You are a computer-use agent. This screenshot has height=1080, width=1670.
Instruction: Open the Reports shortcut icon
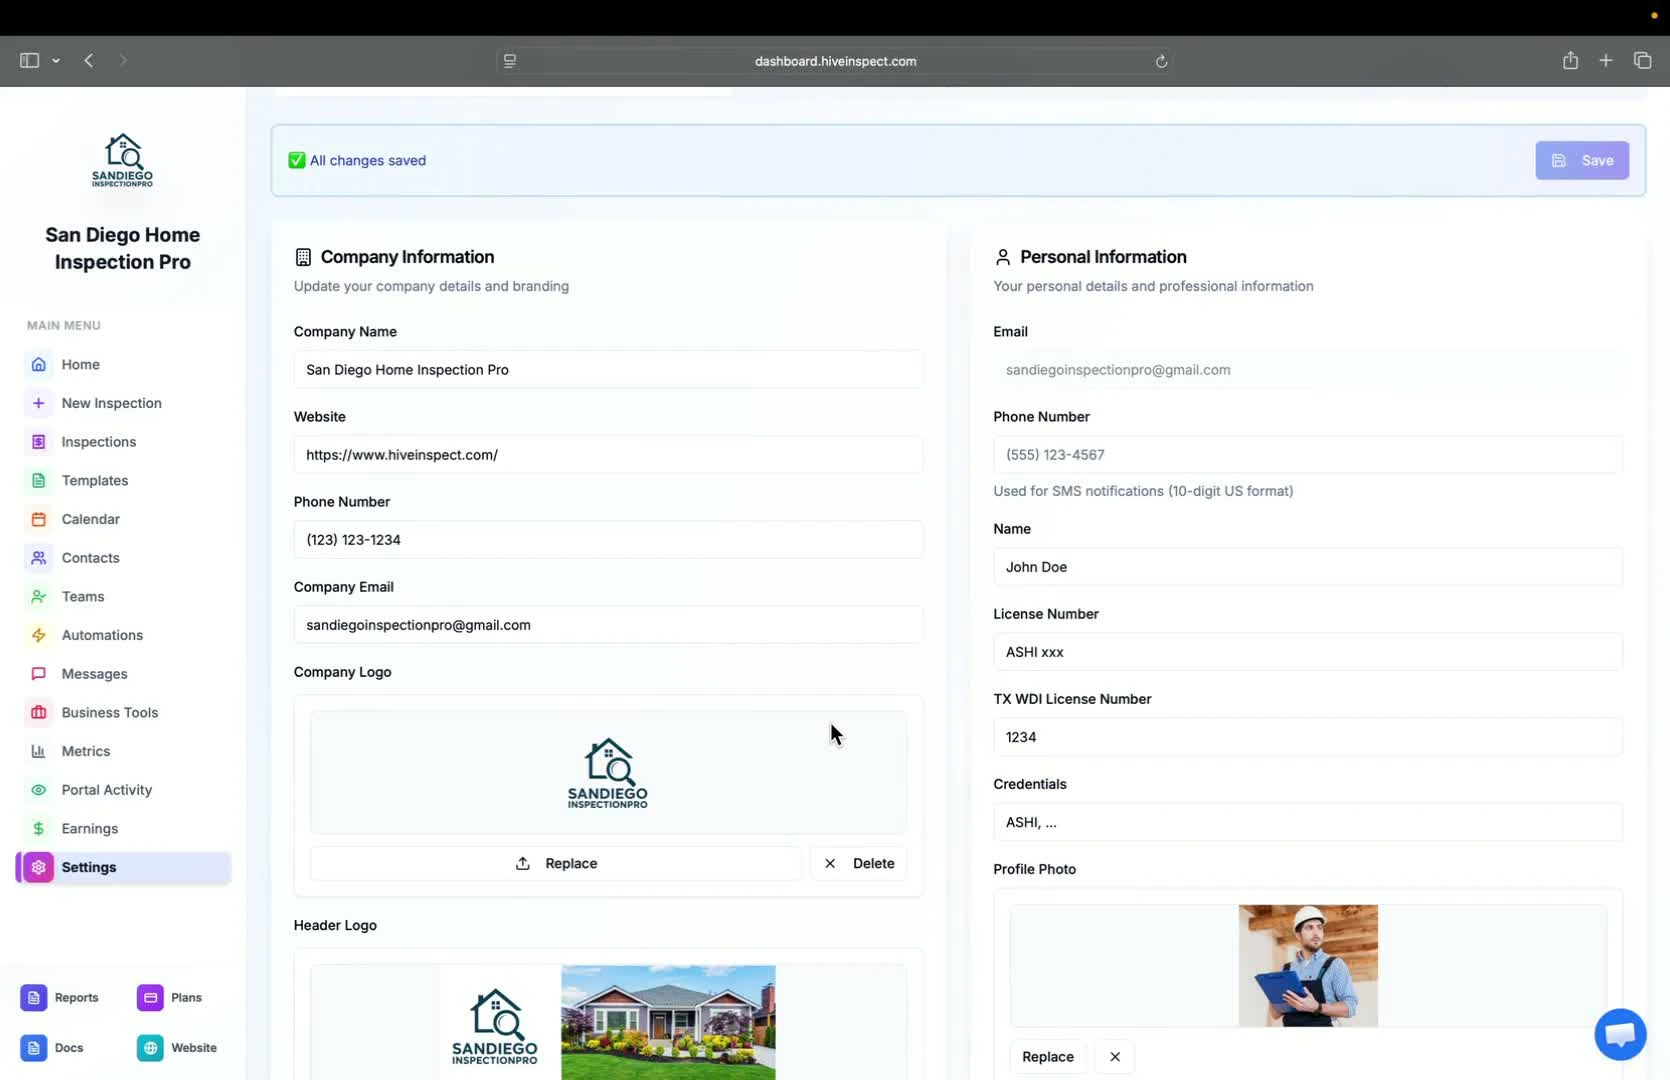(x=34, y=997)
